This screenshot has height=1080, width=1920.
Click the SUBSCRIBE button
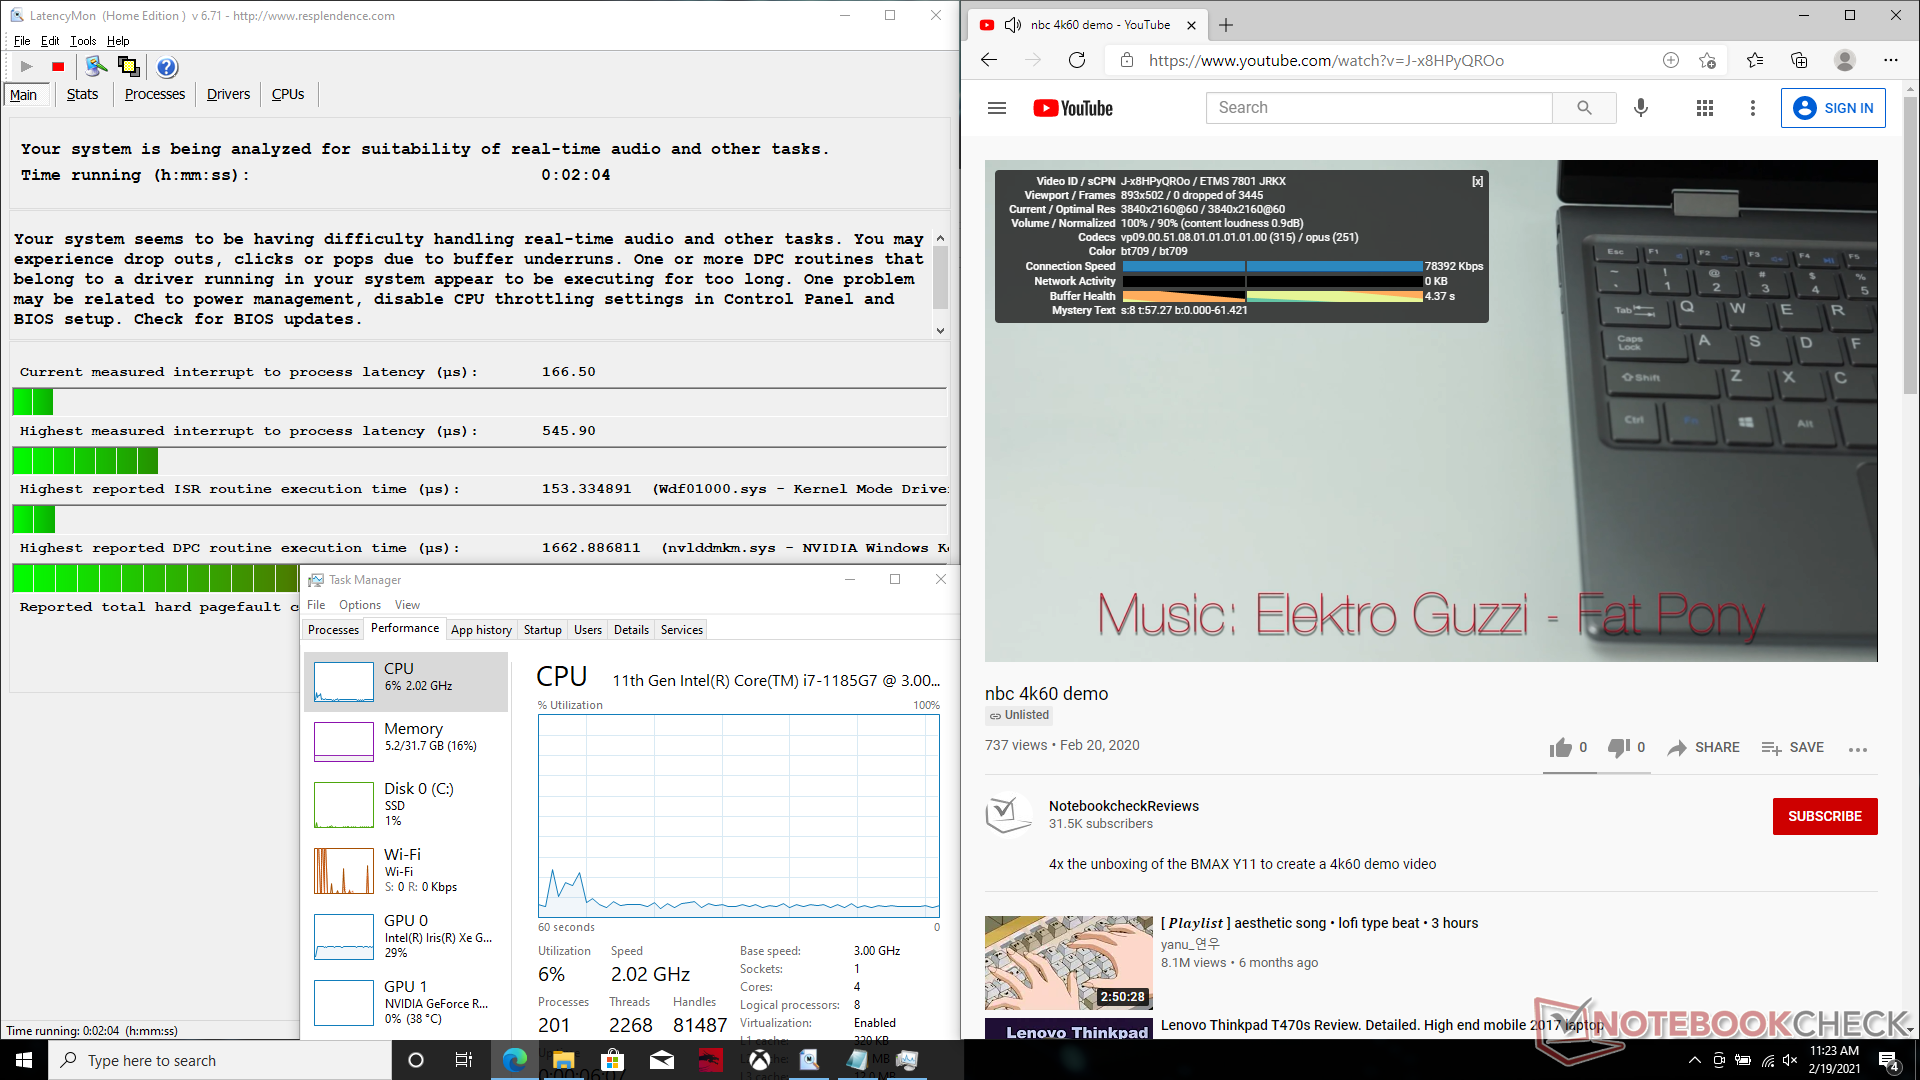1824,816
